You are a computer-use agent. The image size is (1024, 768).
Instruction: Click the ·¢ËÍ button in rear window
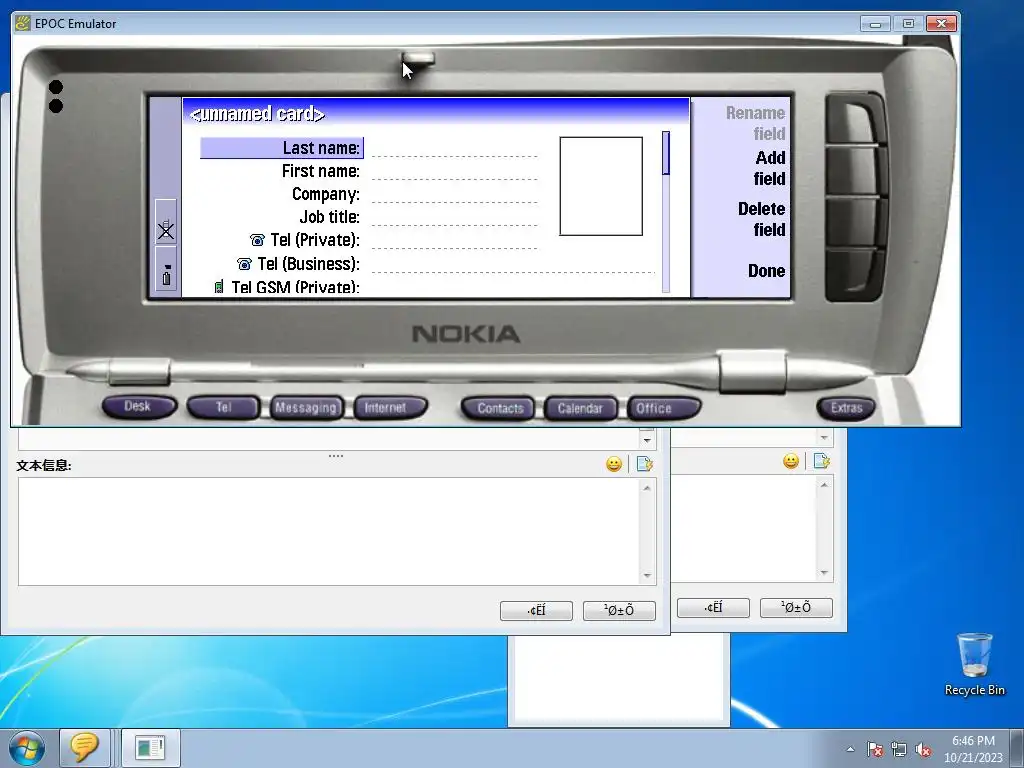(713, 607)
